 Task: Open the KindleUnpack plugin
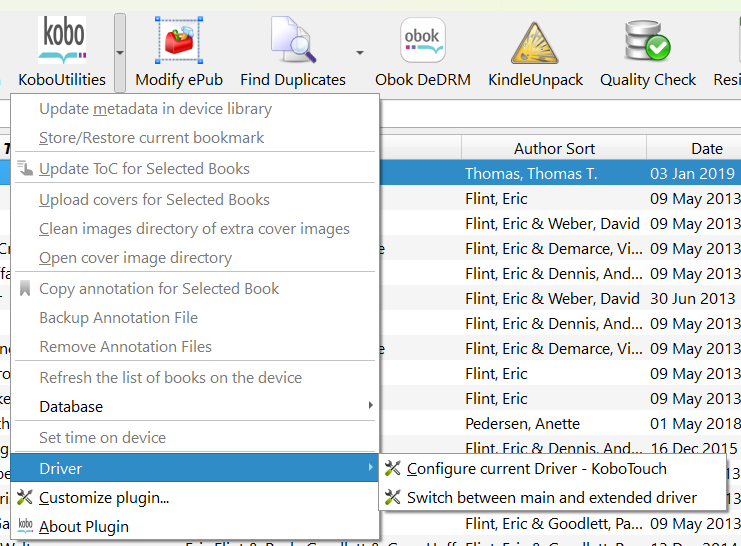point(535,42)
